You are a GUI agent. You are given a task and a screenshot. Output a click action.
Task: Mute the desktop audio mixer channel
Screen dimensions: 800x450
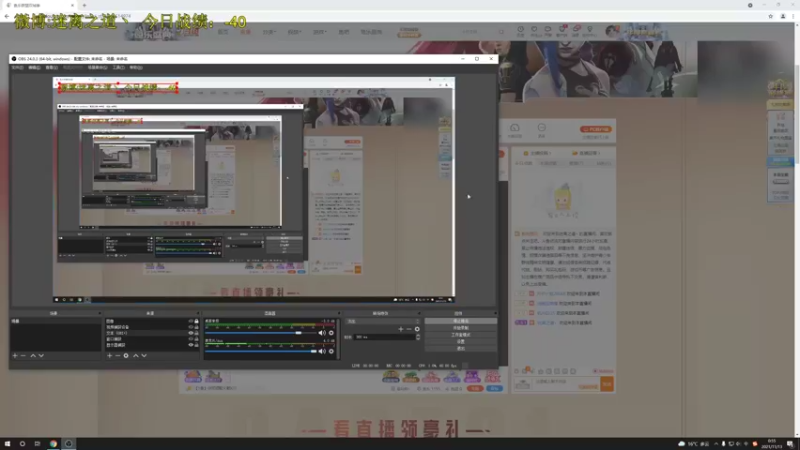click(x=322, y=333)
